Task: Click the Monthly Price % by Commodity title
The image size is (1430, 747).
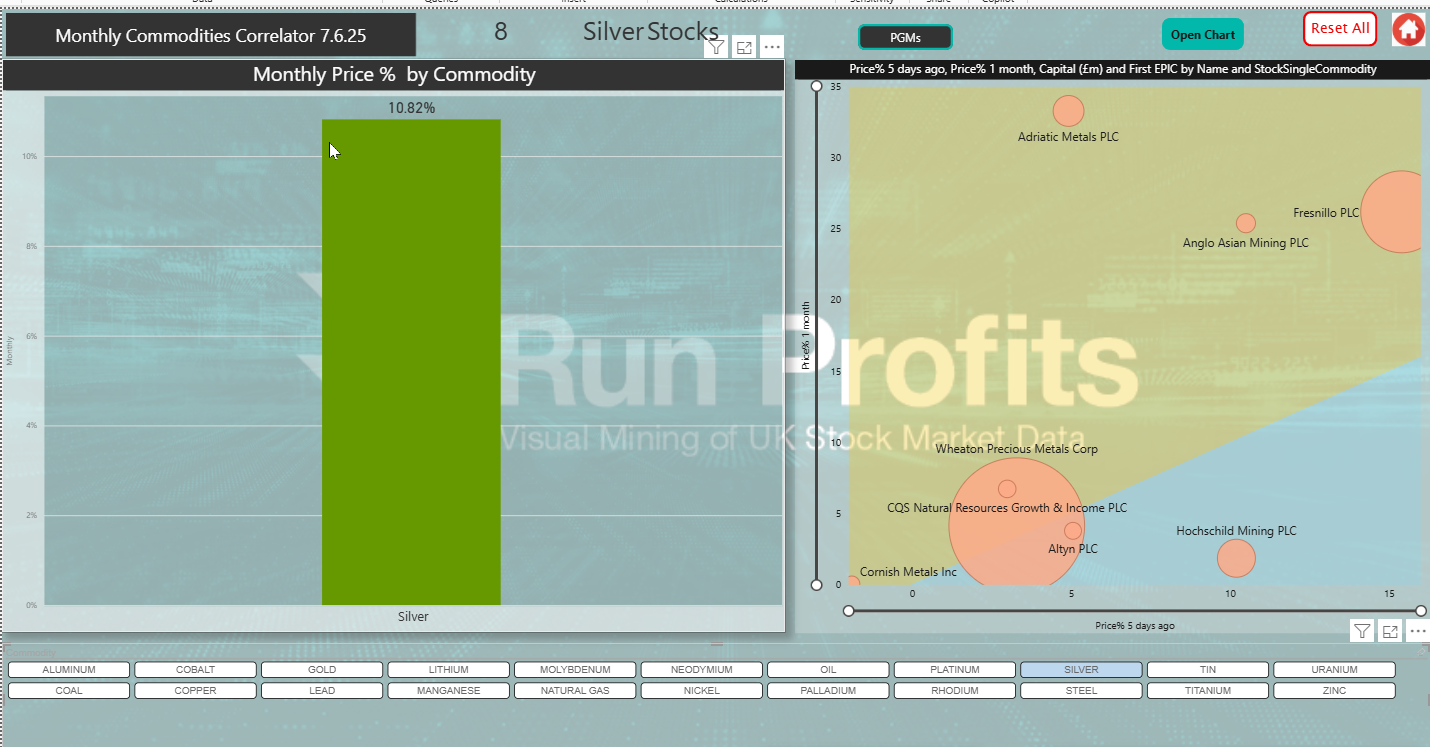Action: tap(394, 75)
